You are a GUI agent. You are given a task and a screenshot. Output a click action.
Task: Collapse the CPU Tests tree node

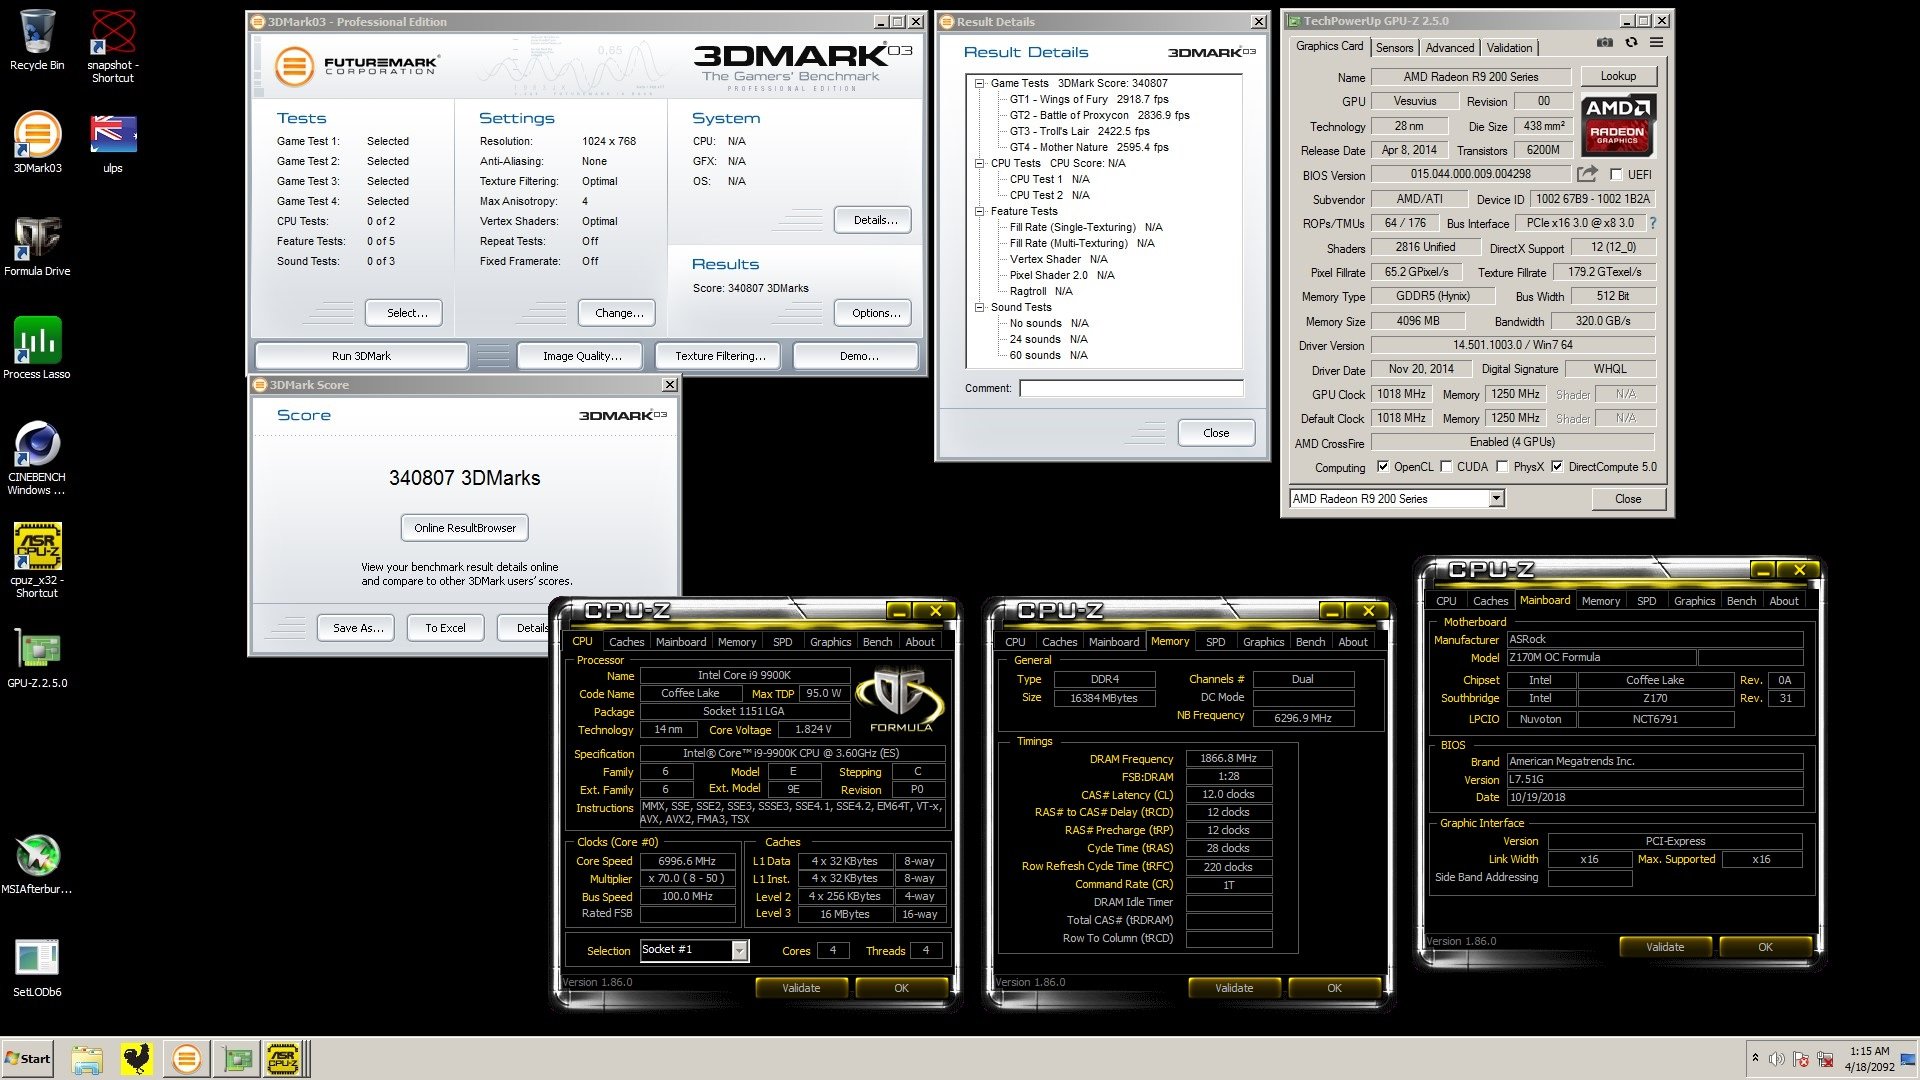point(980,163)
